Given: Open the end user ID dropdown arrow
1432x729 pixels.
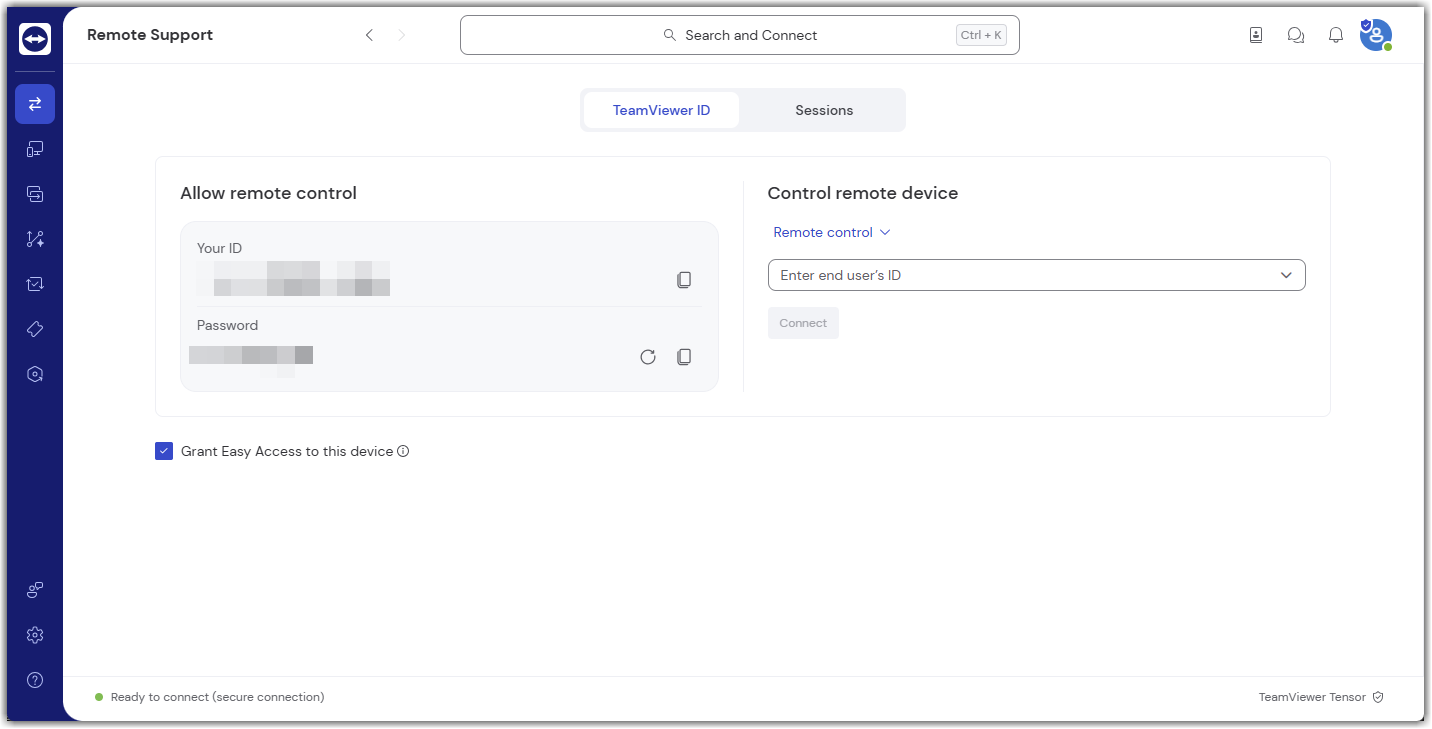Looking at the screenshot, I should tap(1287, 275).
